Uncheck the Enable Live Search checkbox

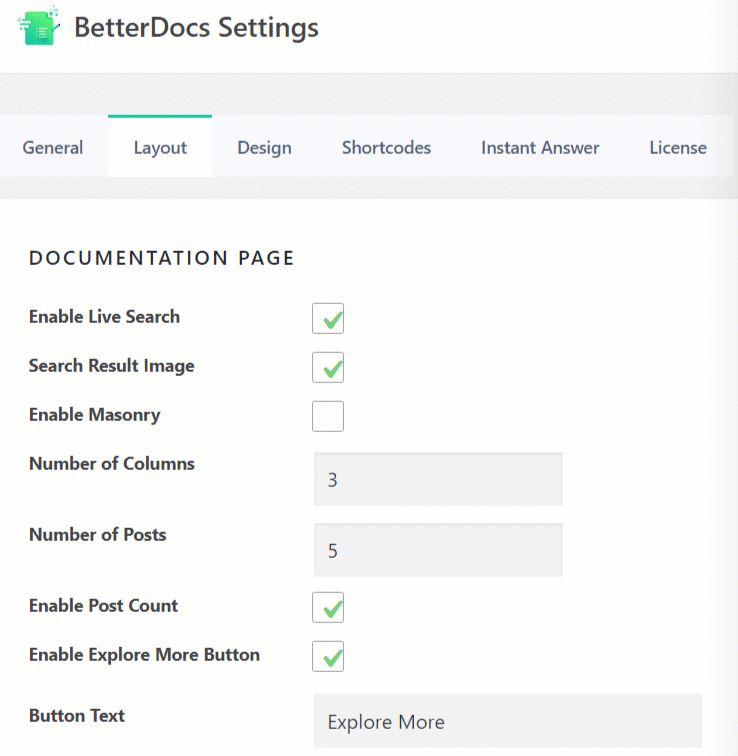328,318
